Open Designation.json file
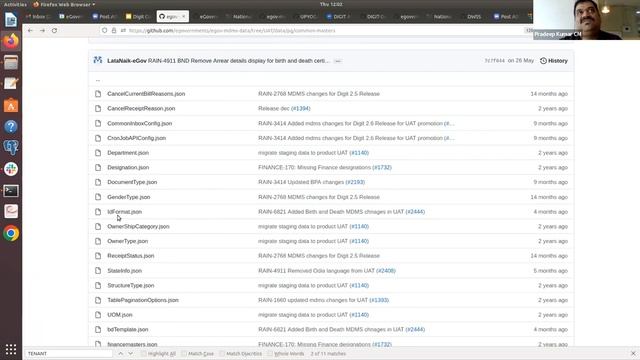Viewport: 640px width, 360px height. [128, 167]
